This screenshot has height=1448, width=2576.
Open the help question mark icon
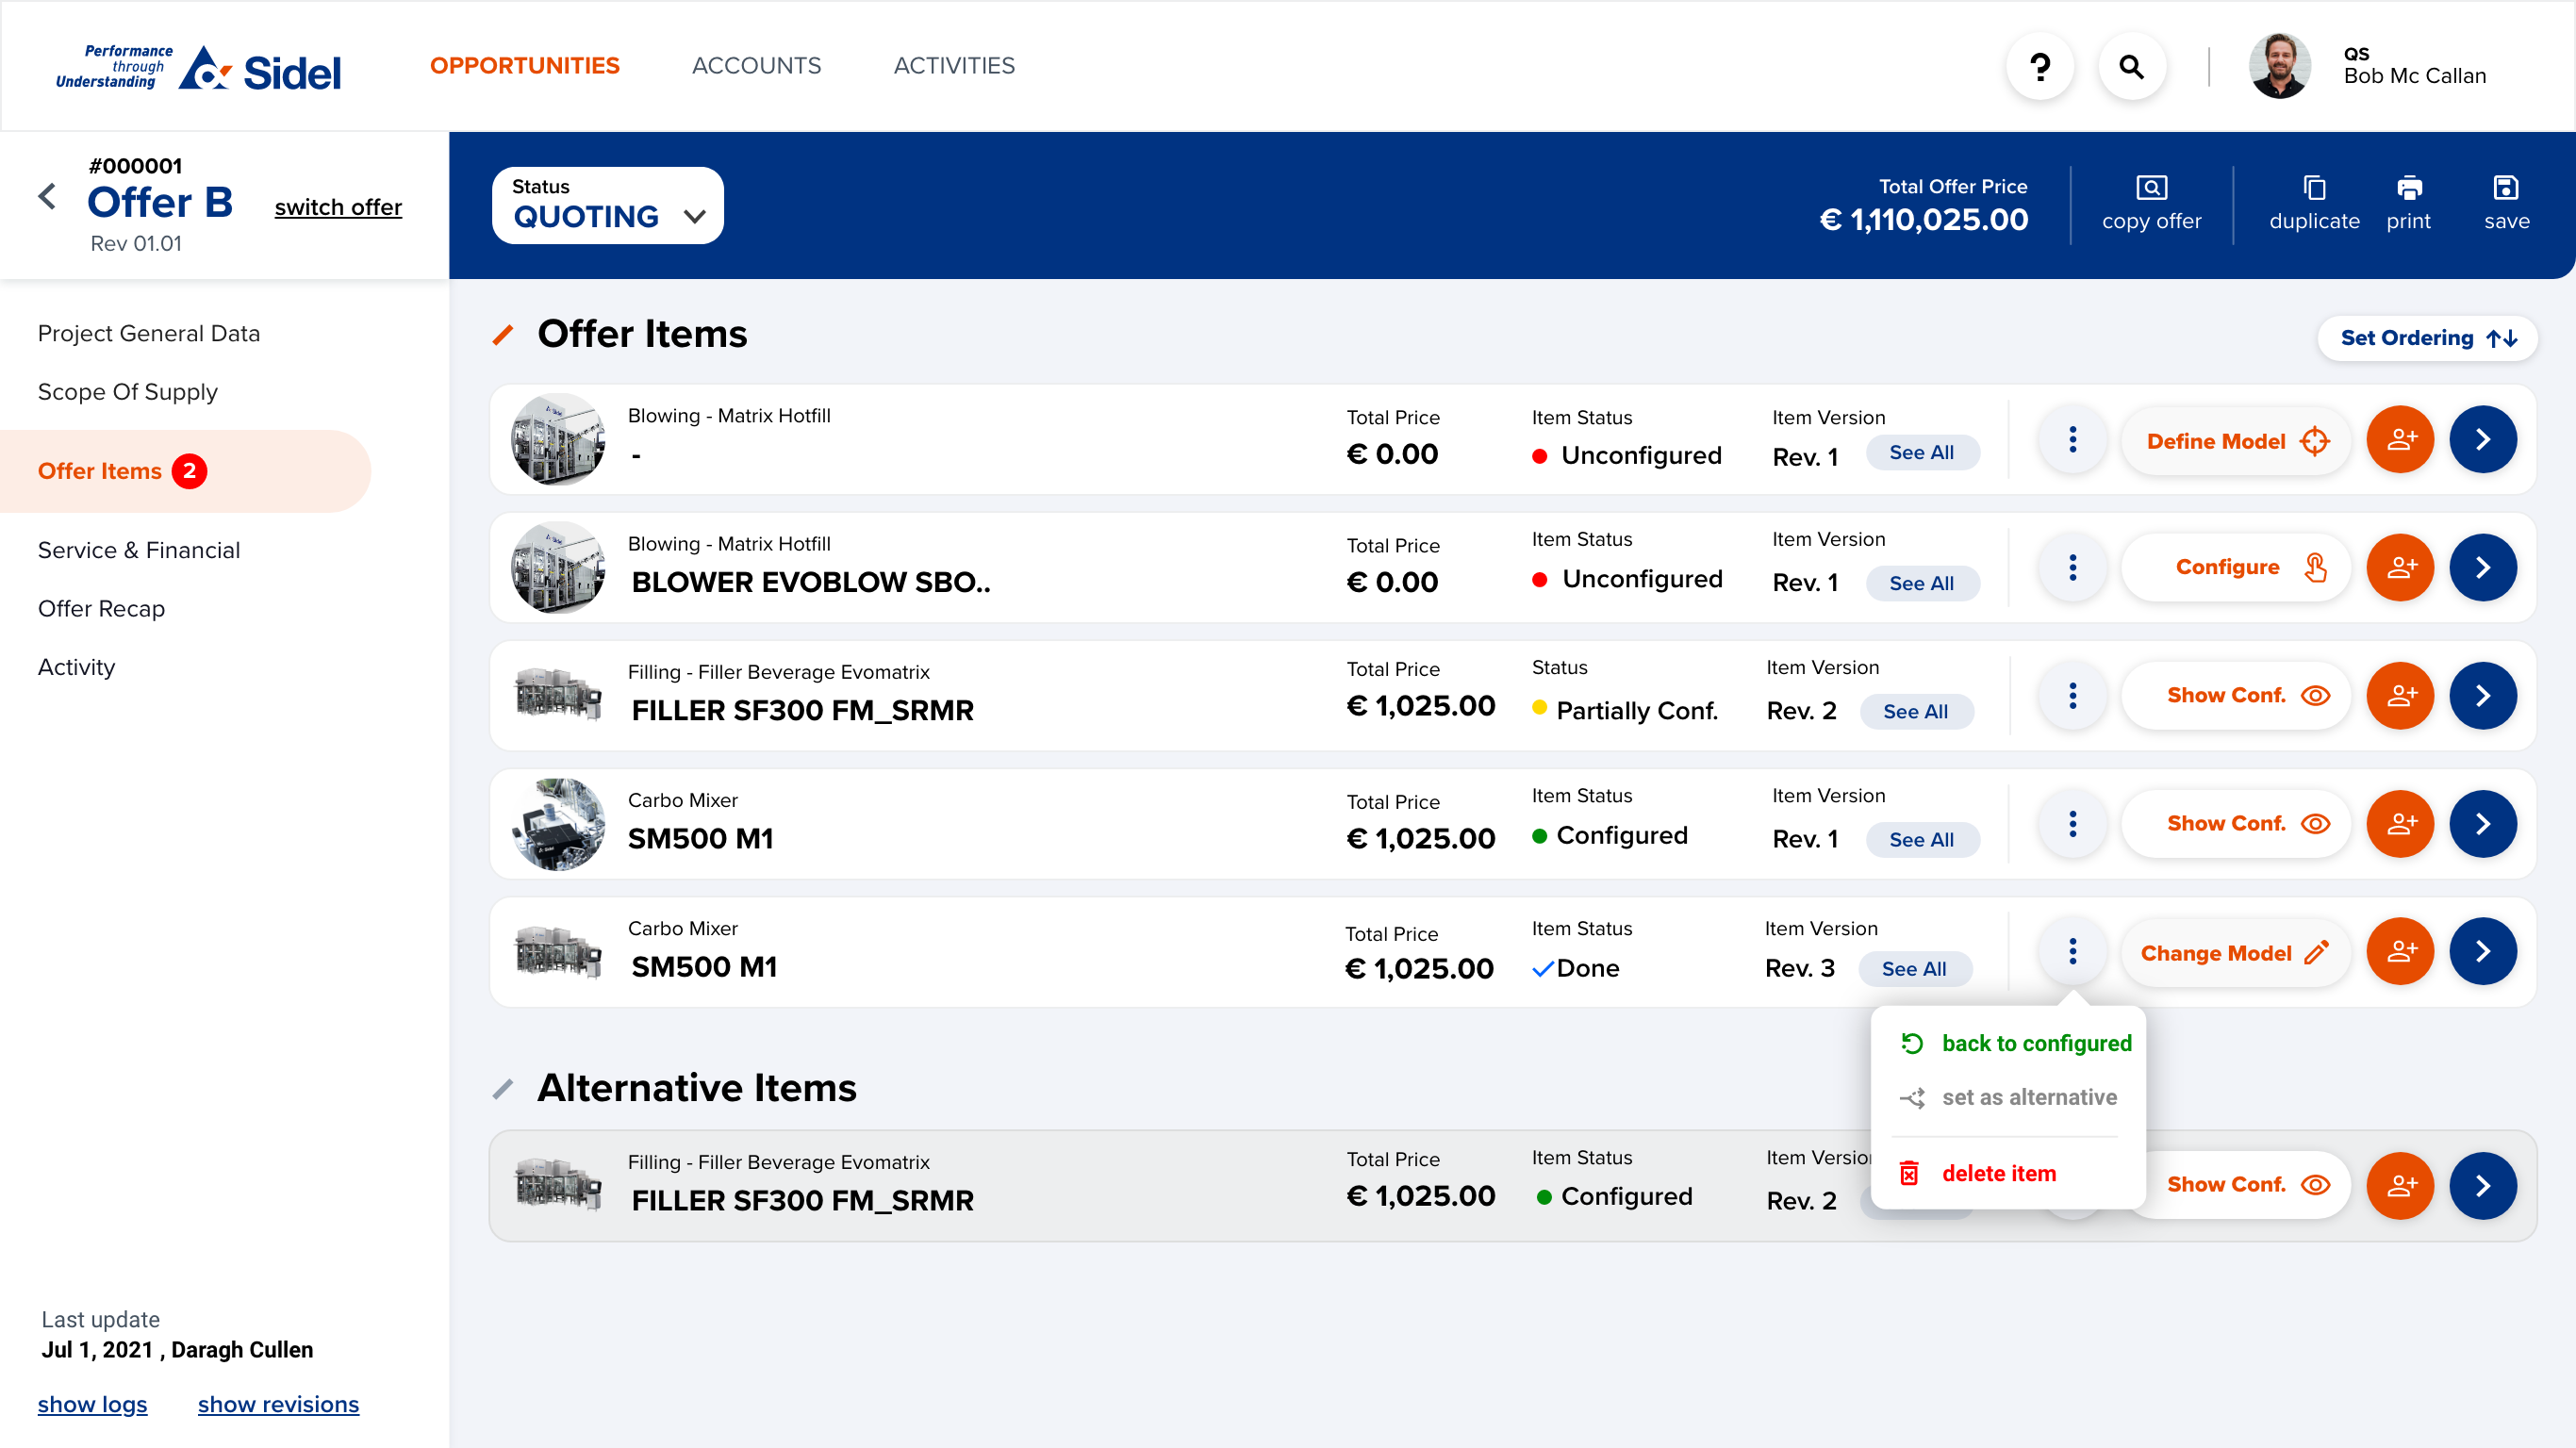pos(2040,66)
